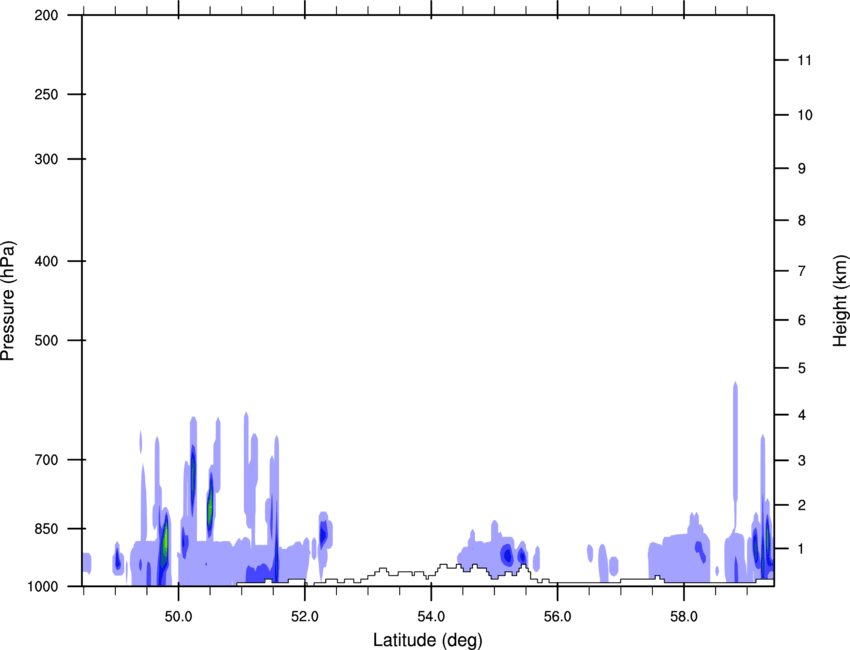The width and height of the screenshot is (850, 650).
Task: Click the Height (km) axis title
Action: [840, 301]
